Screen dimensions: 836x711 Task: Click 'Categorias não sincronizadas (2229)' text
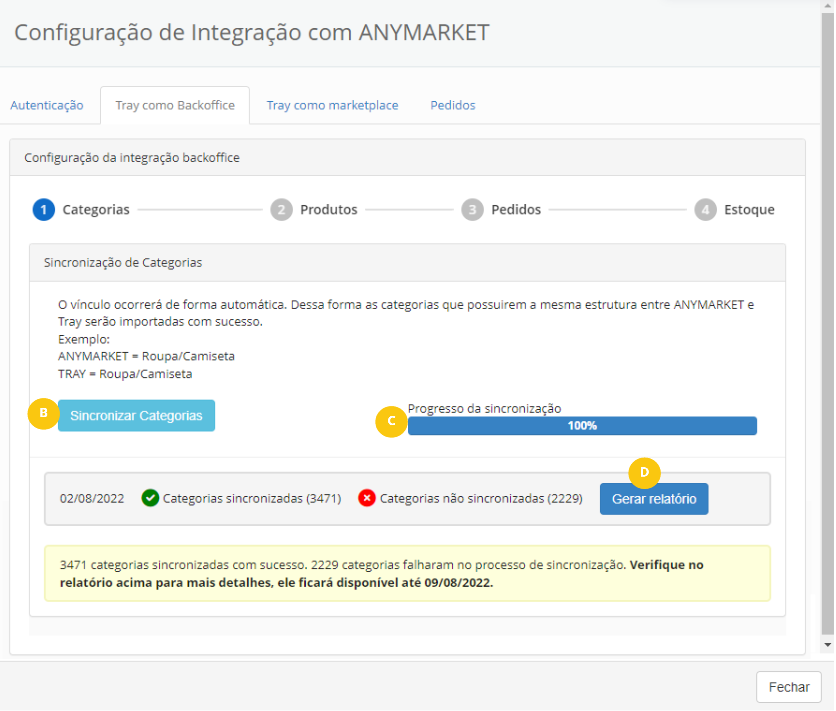481,499
